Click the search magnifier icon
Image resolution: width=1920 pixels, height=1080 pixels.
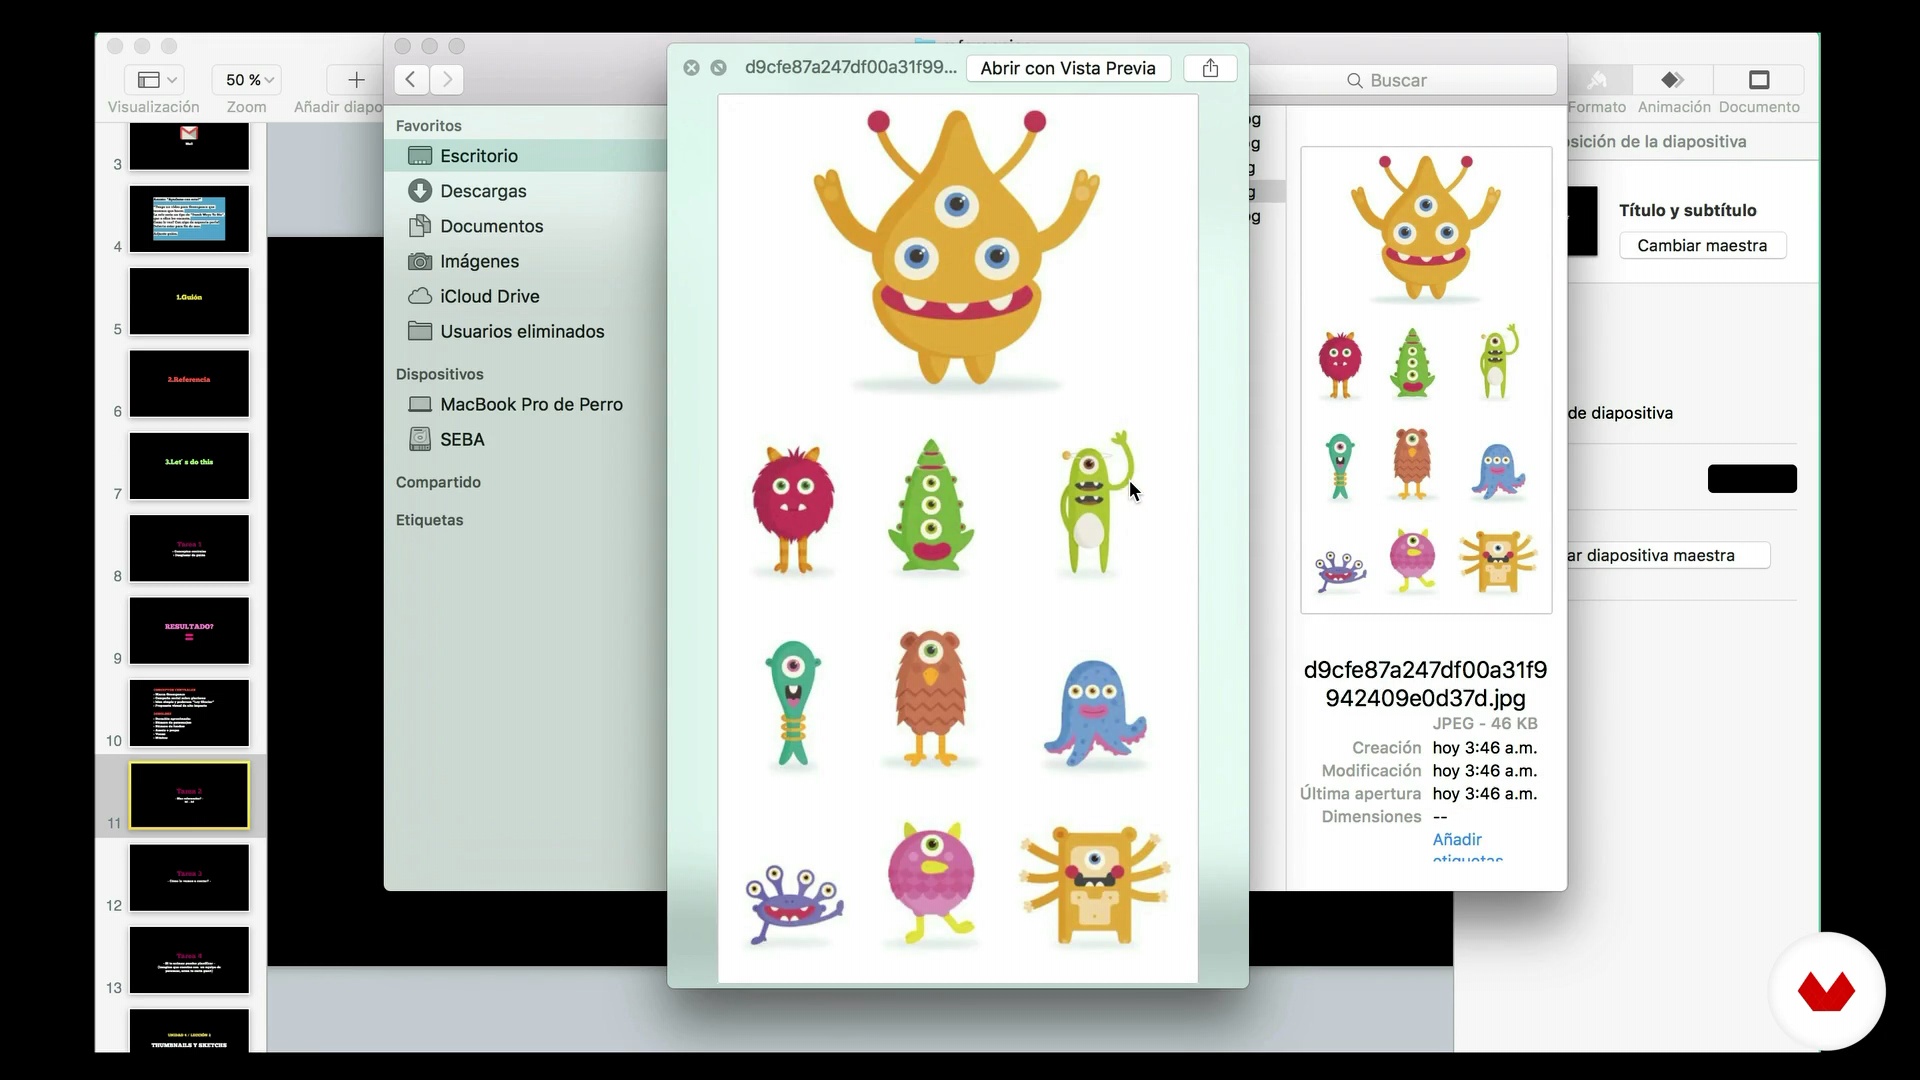tap(1355, 80)
